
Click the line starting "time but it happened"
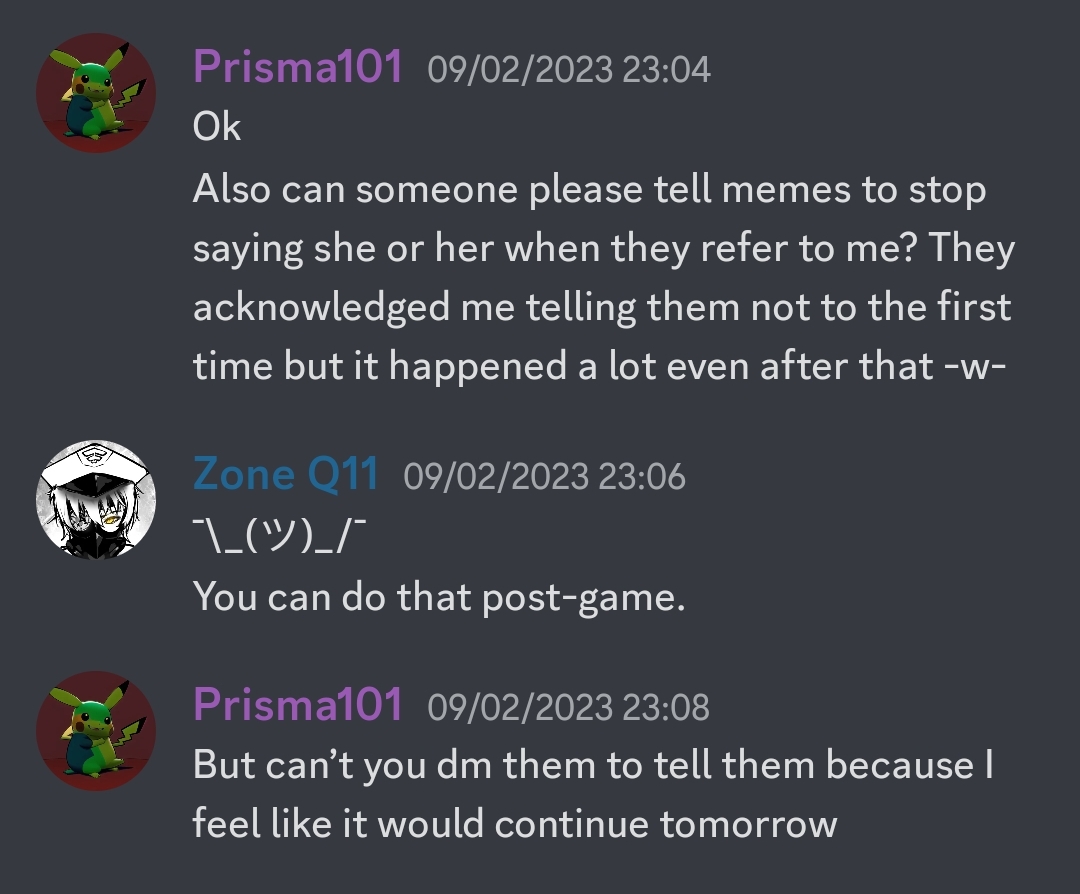599,366
